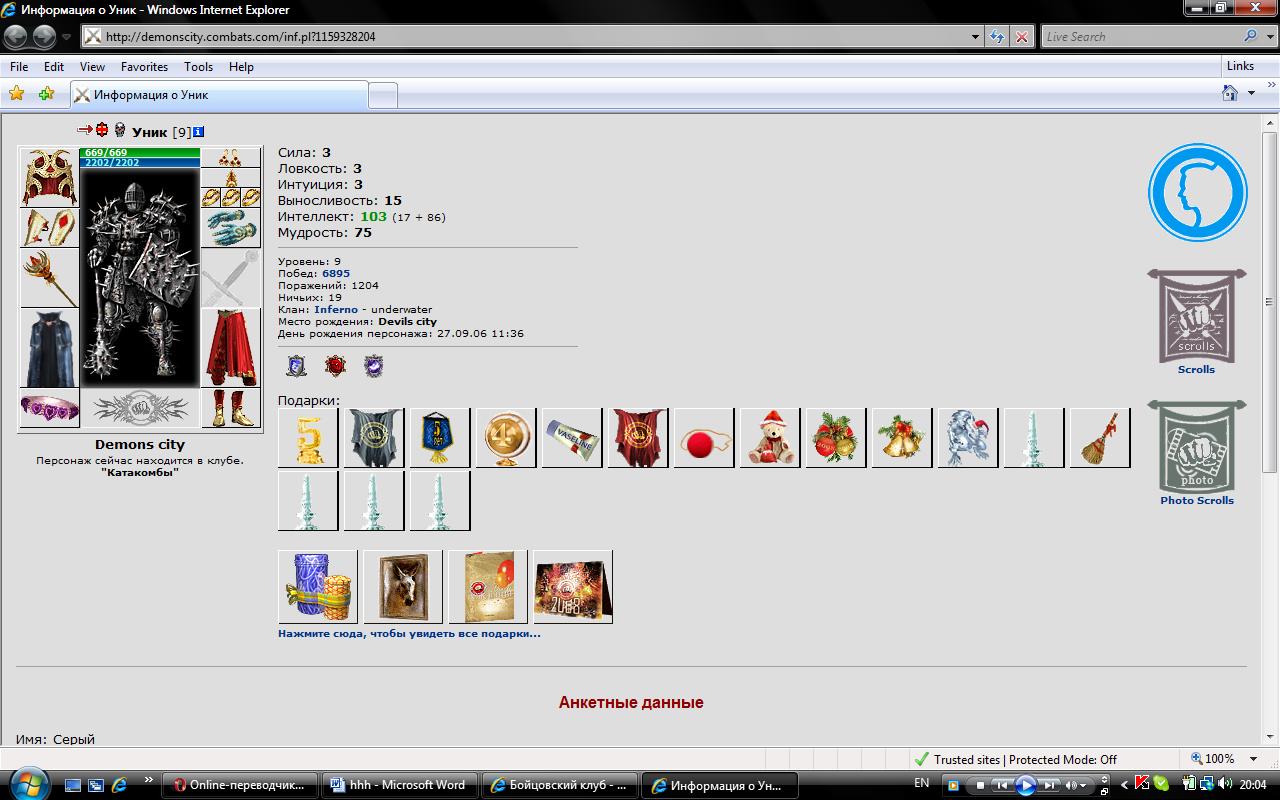Screen dimensions: 1280x800
Task: Open the golden Christmas bells gift
Action: (902, 438)
